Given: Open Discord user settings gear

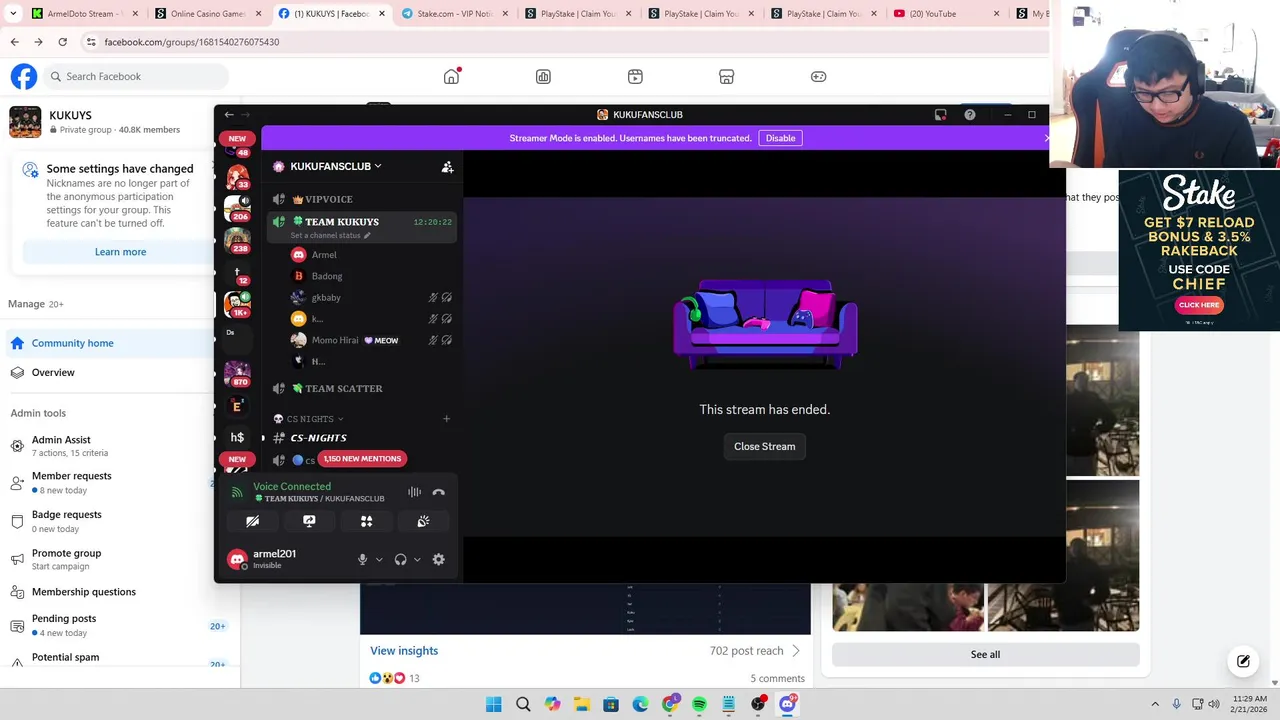Looking at the screenshot, I should point(438,560).
